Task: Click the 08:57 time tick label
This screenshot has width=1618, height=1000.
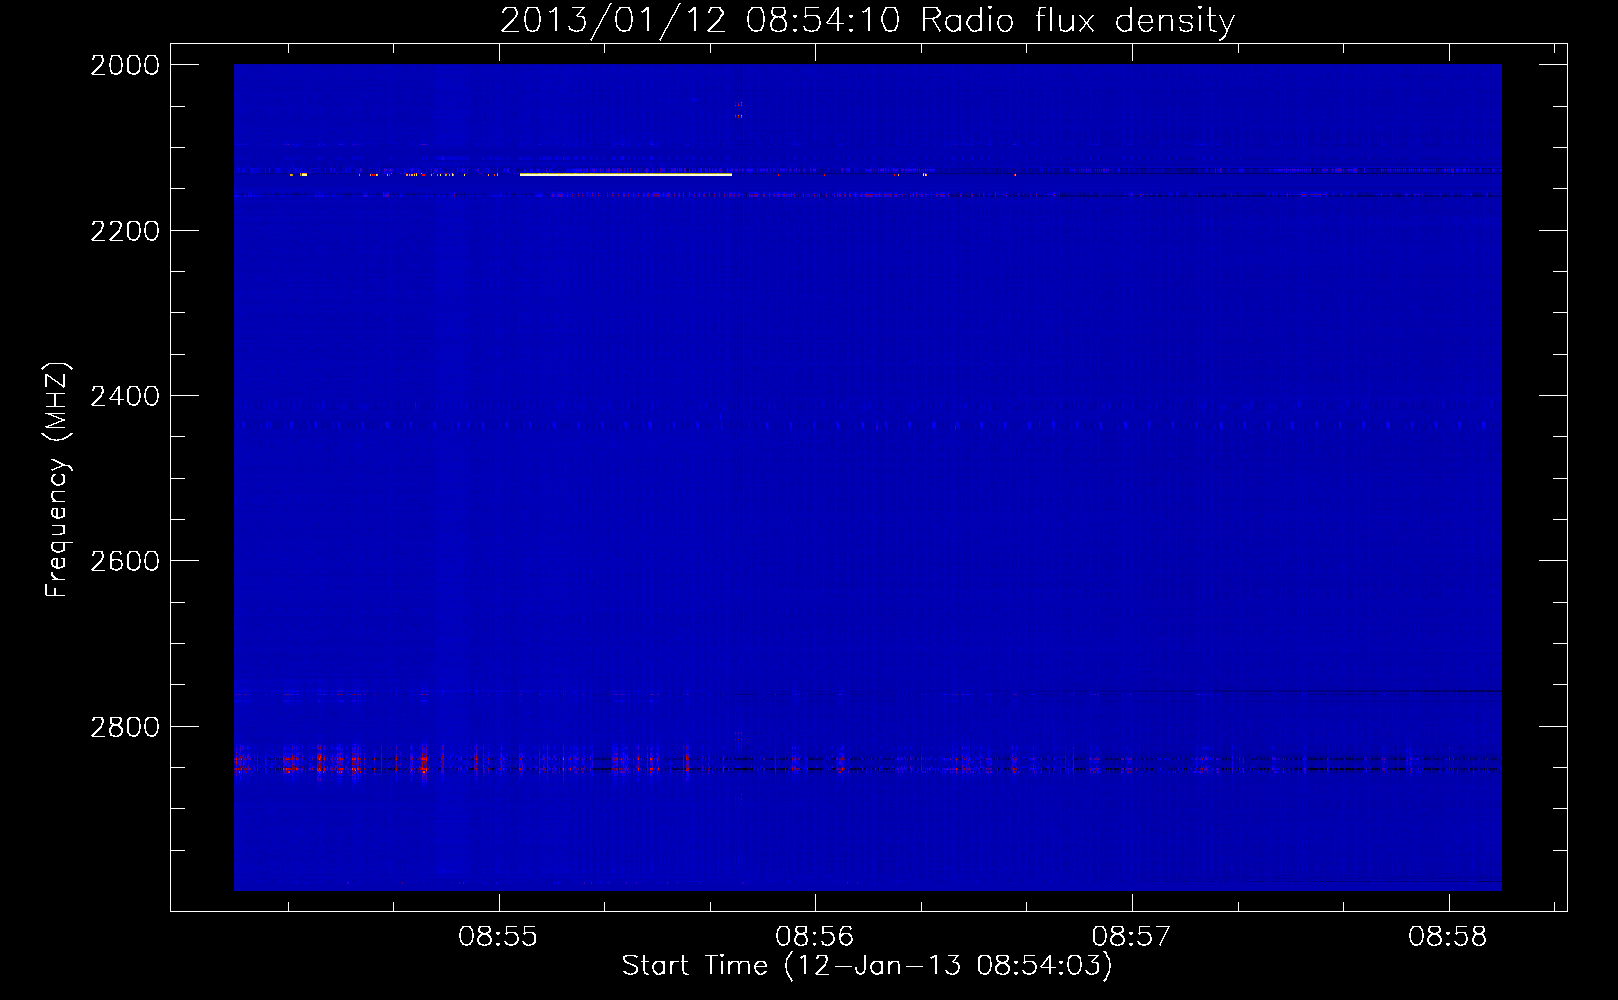Action: tap(1131, 937)
